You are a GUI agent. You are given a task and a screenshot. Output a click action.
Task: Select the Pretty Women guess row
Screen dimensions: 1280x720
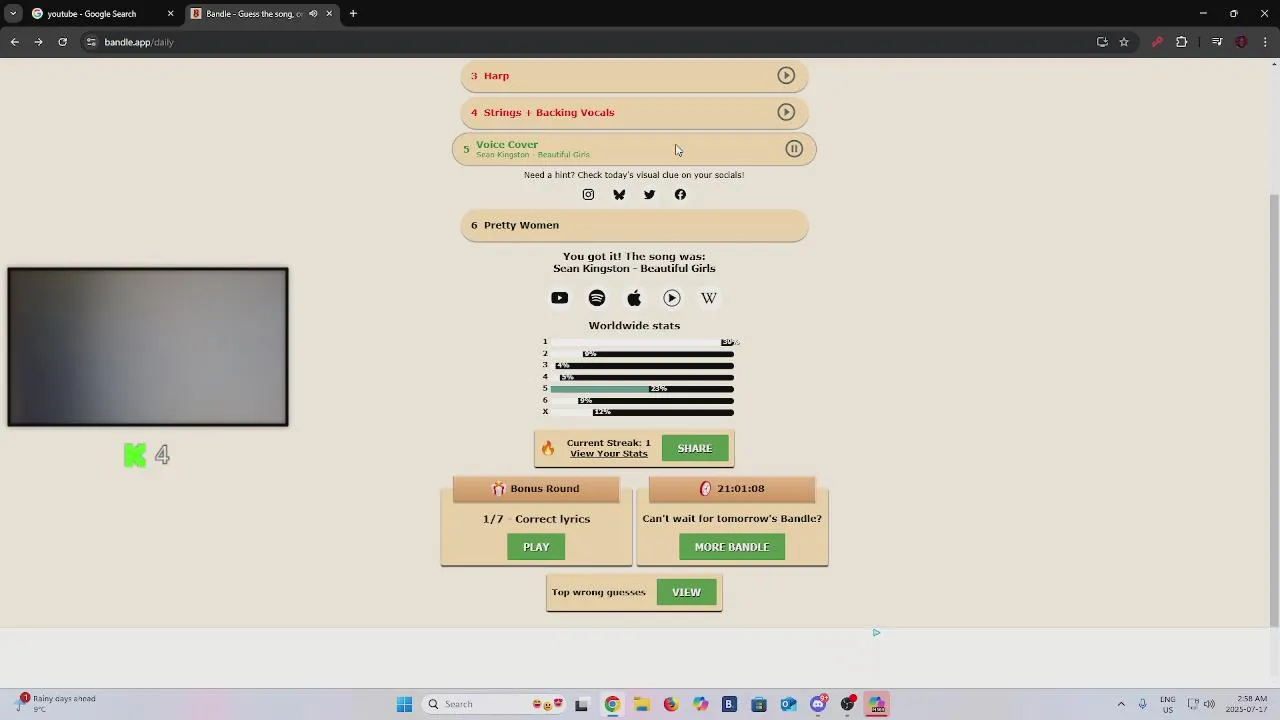coord(634,225)
